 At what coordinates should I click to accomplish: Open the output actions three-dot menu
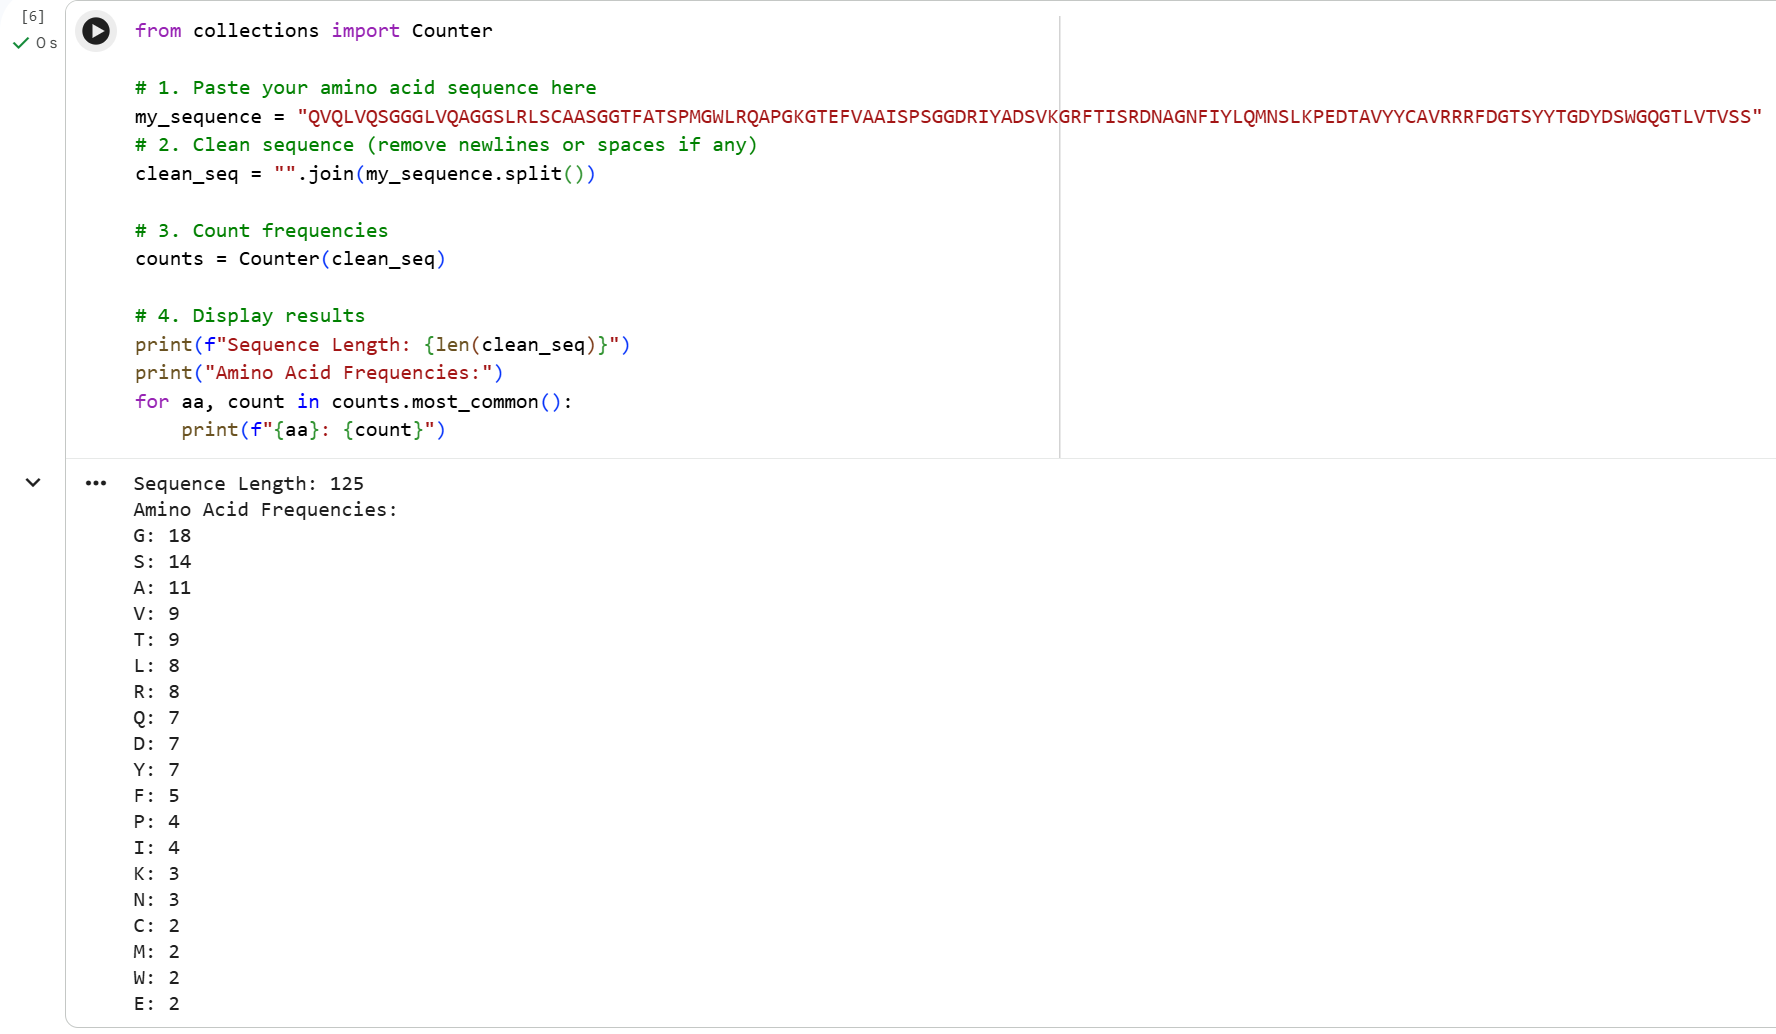[x=96, y=483]
